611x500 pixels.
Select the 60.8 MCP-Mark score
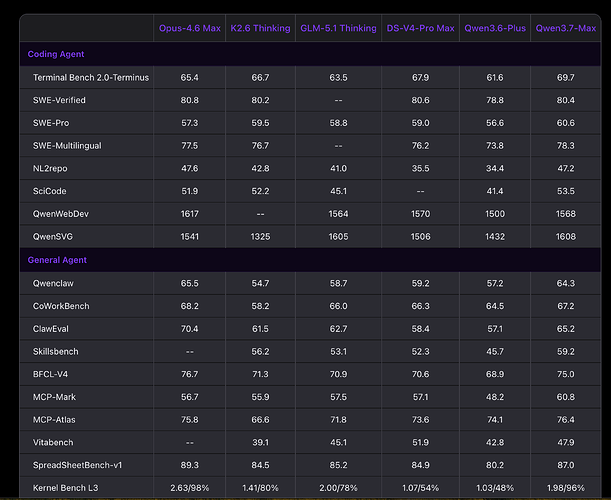[x=566, y=397]
